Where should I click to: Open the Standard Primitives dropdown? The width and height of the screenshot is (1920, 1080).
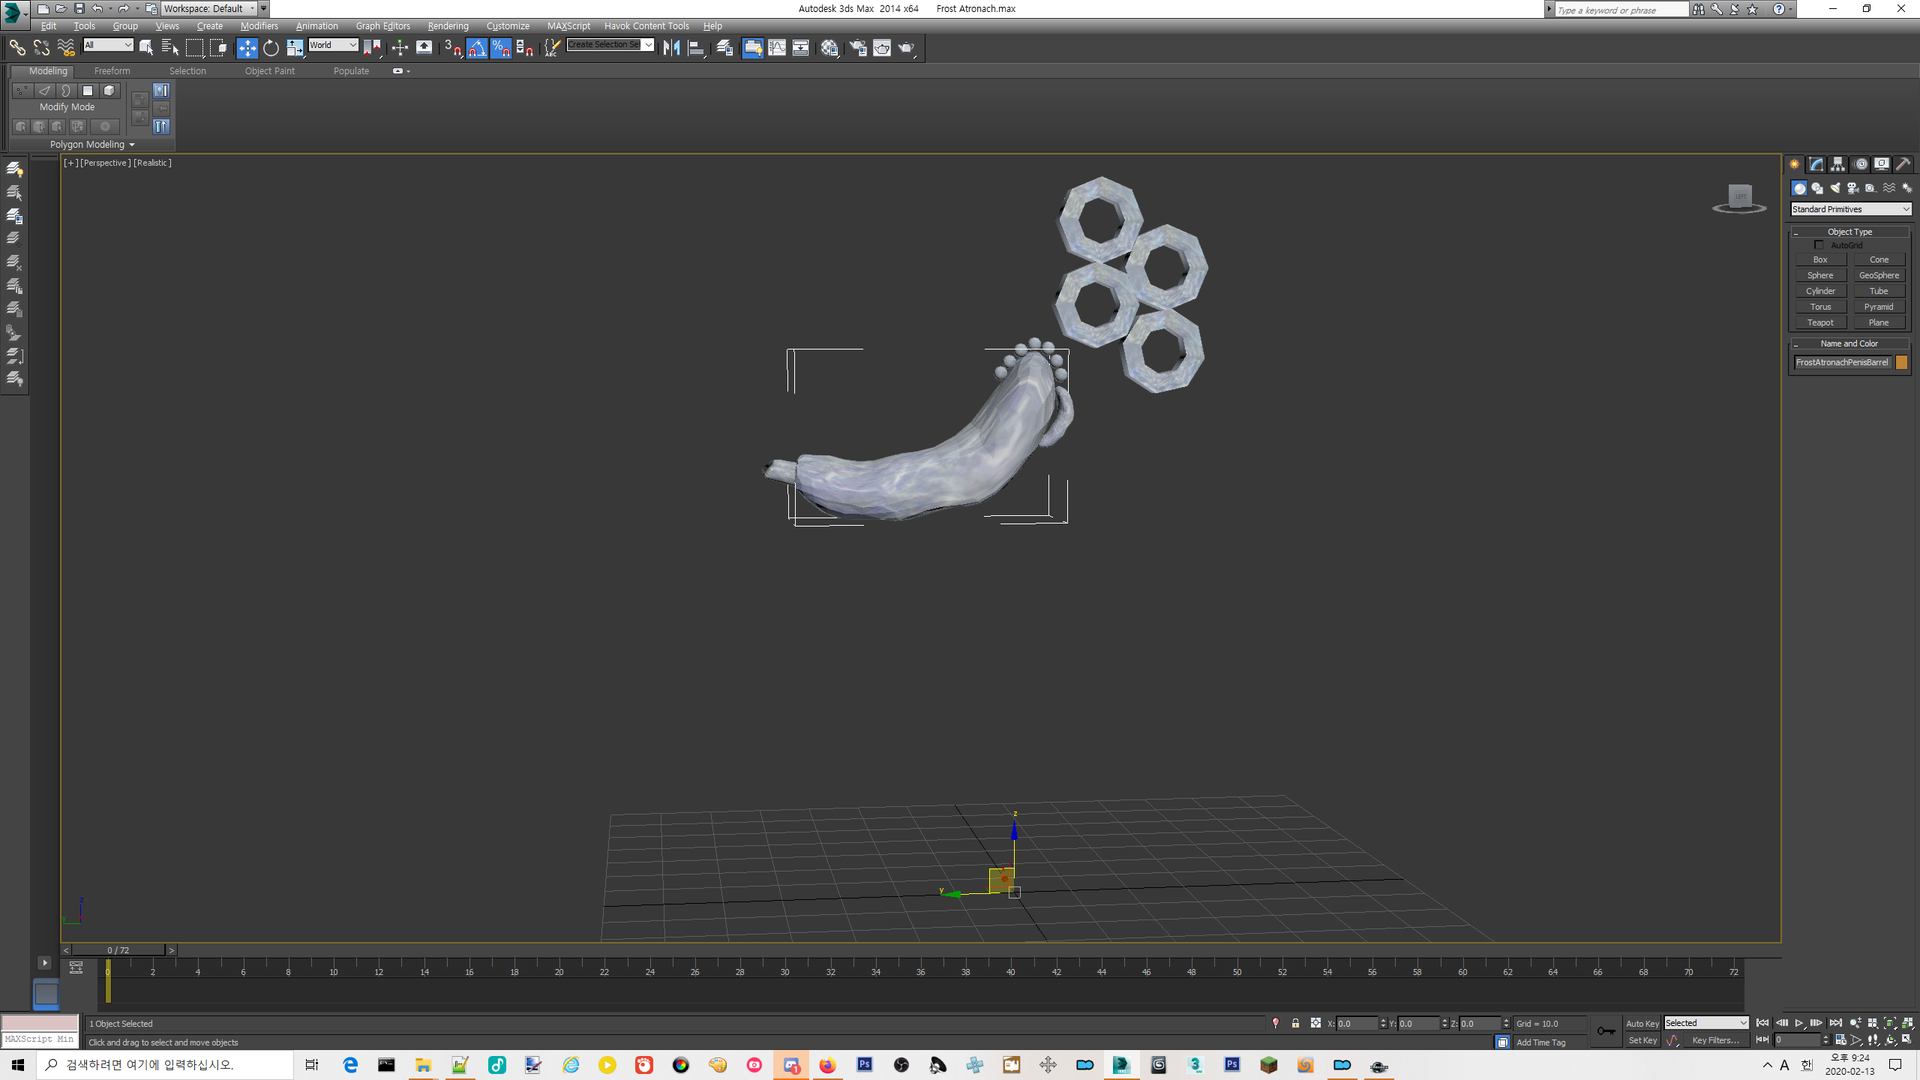coord(1850,209)
